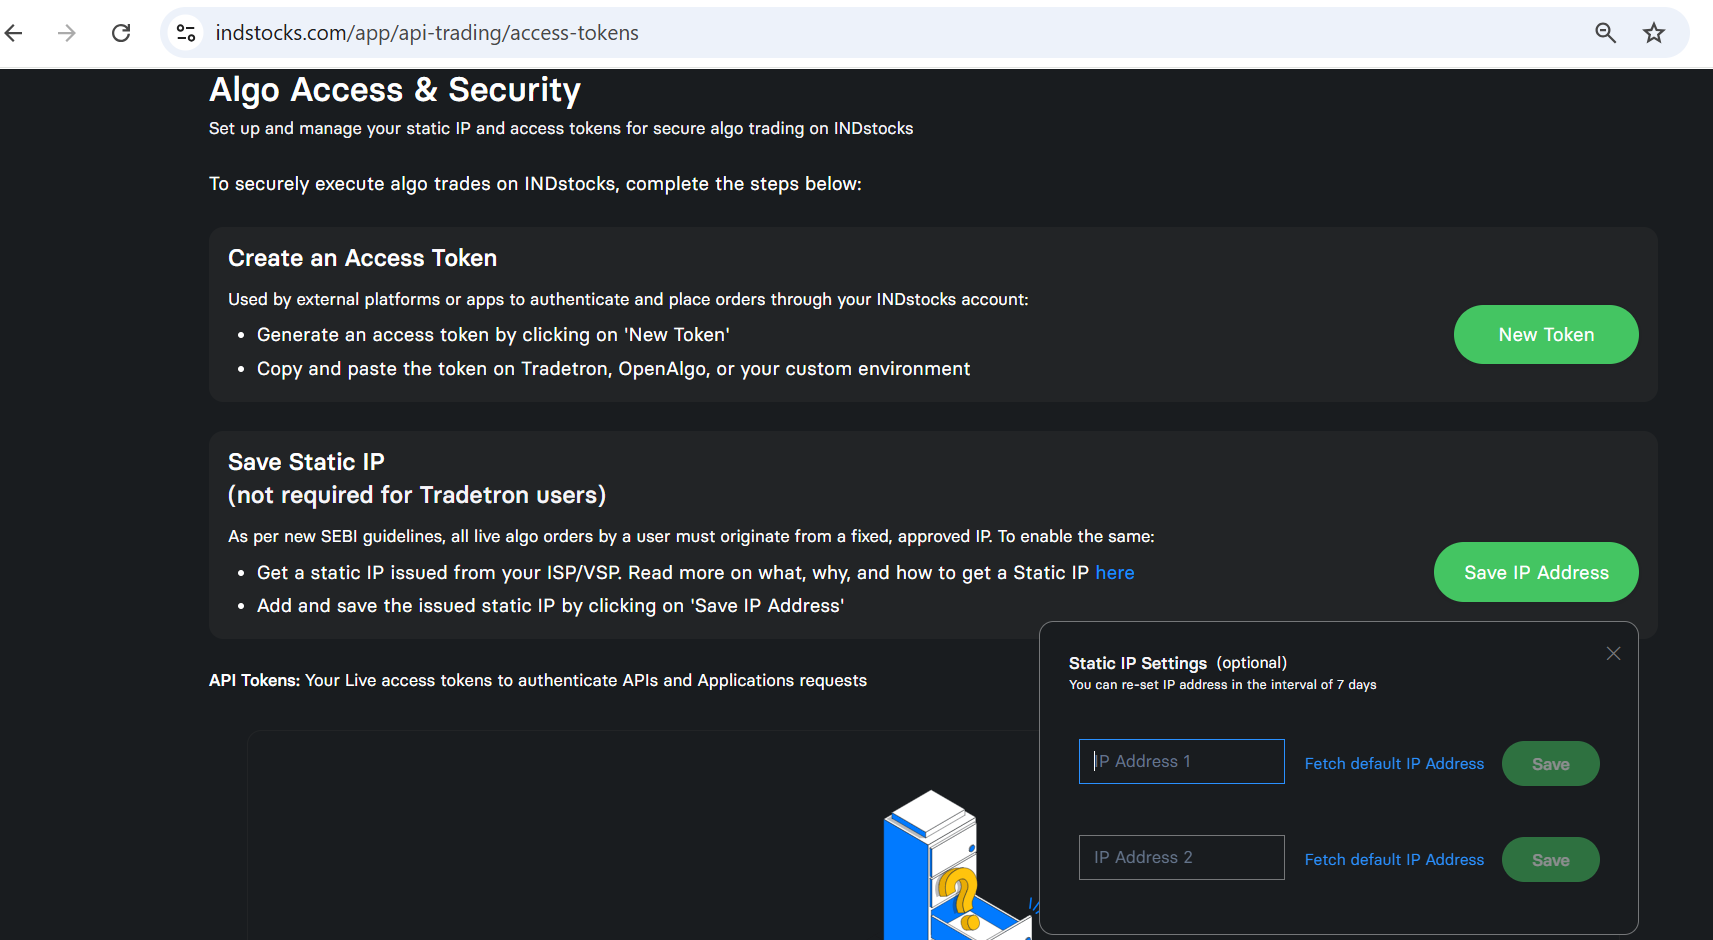Focus the IP Address 2 field

point(1182,858)
